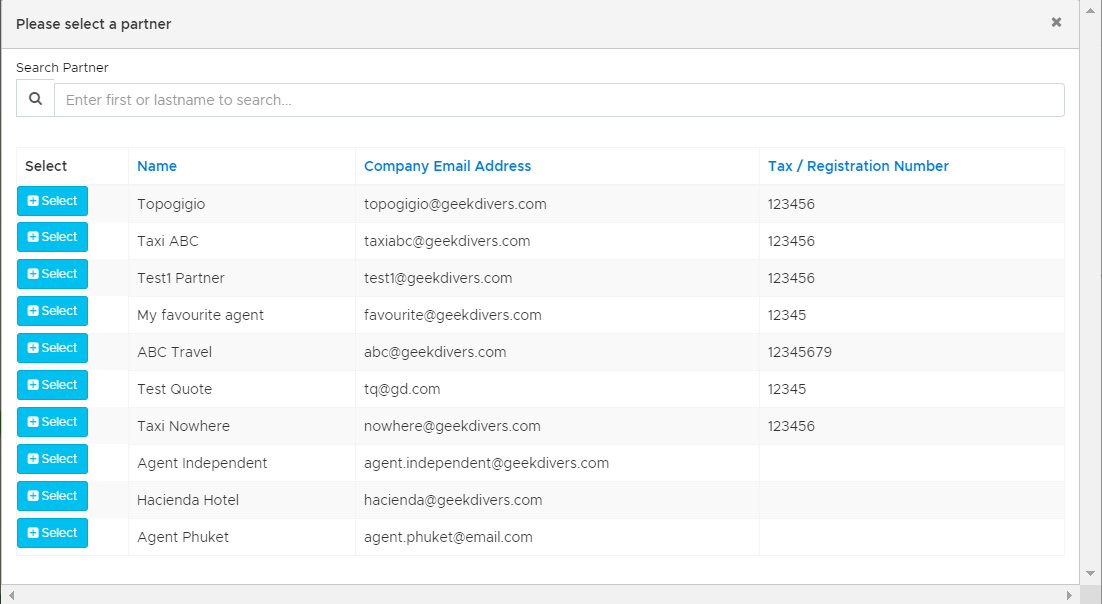Click the taxiabc@geekdivers.com email text
1102x604 pixels.
point(447,241)
